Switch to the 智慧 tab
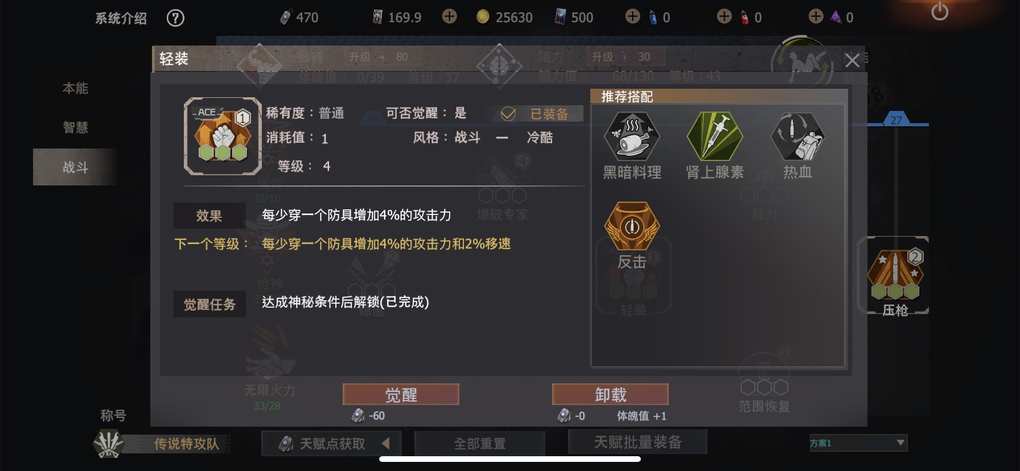This screenshot has height=471, width=1020. pos(75,128)
